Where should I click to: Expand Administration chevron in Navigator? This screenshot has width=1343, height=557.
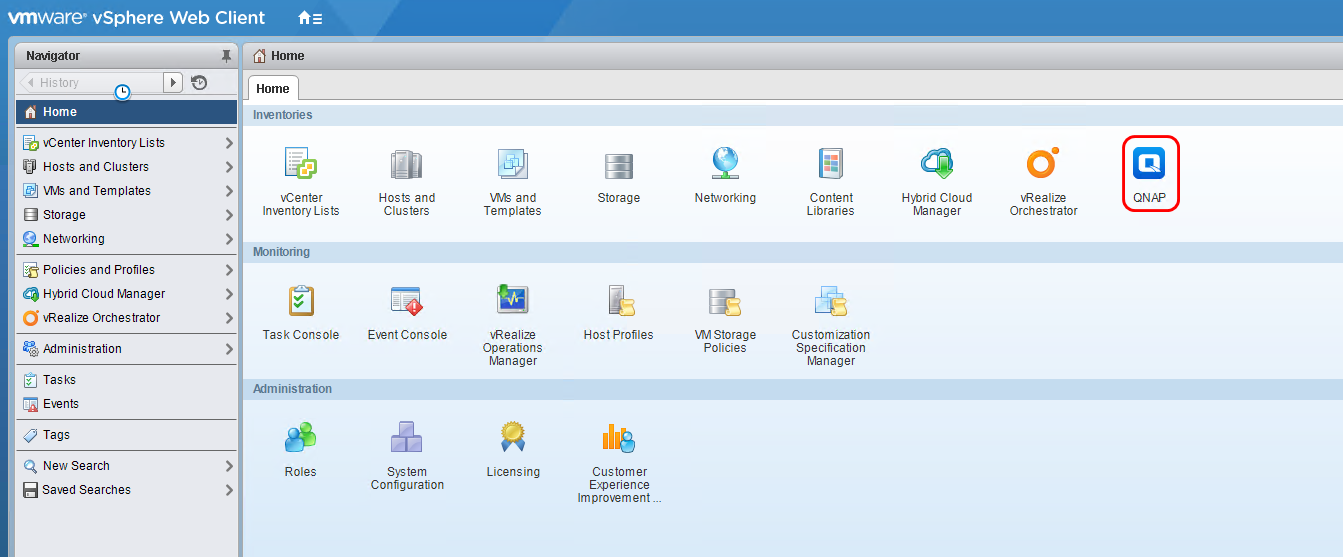[x=229, y=349]
